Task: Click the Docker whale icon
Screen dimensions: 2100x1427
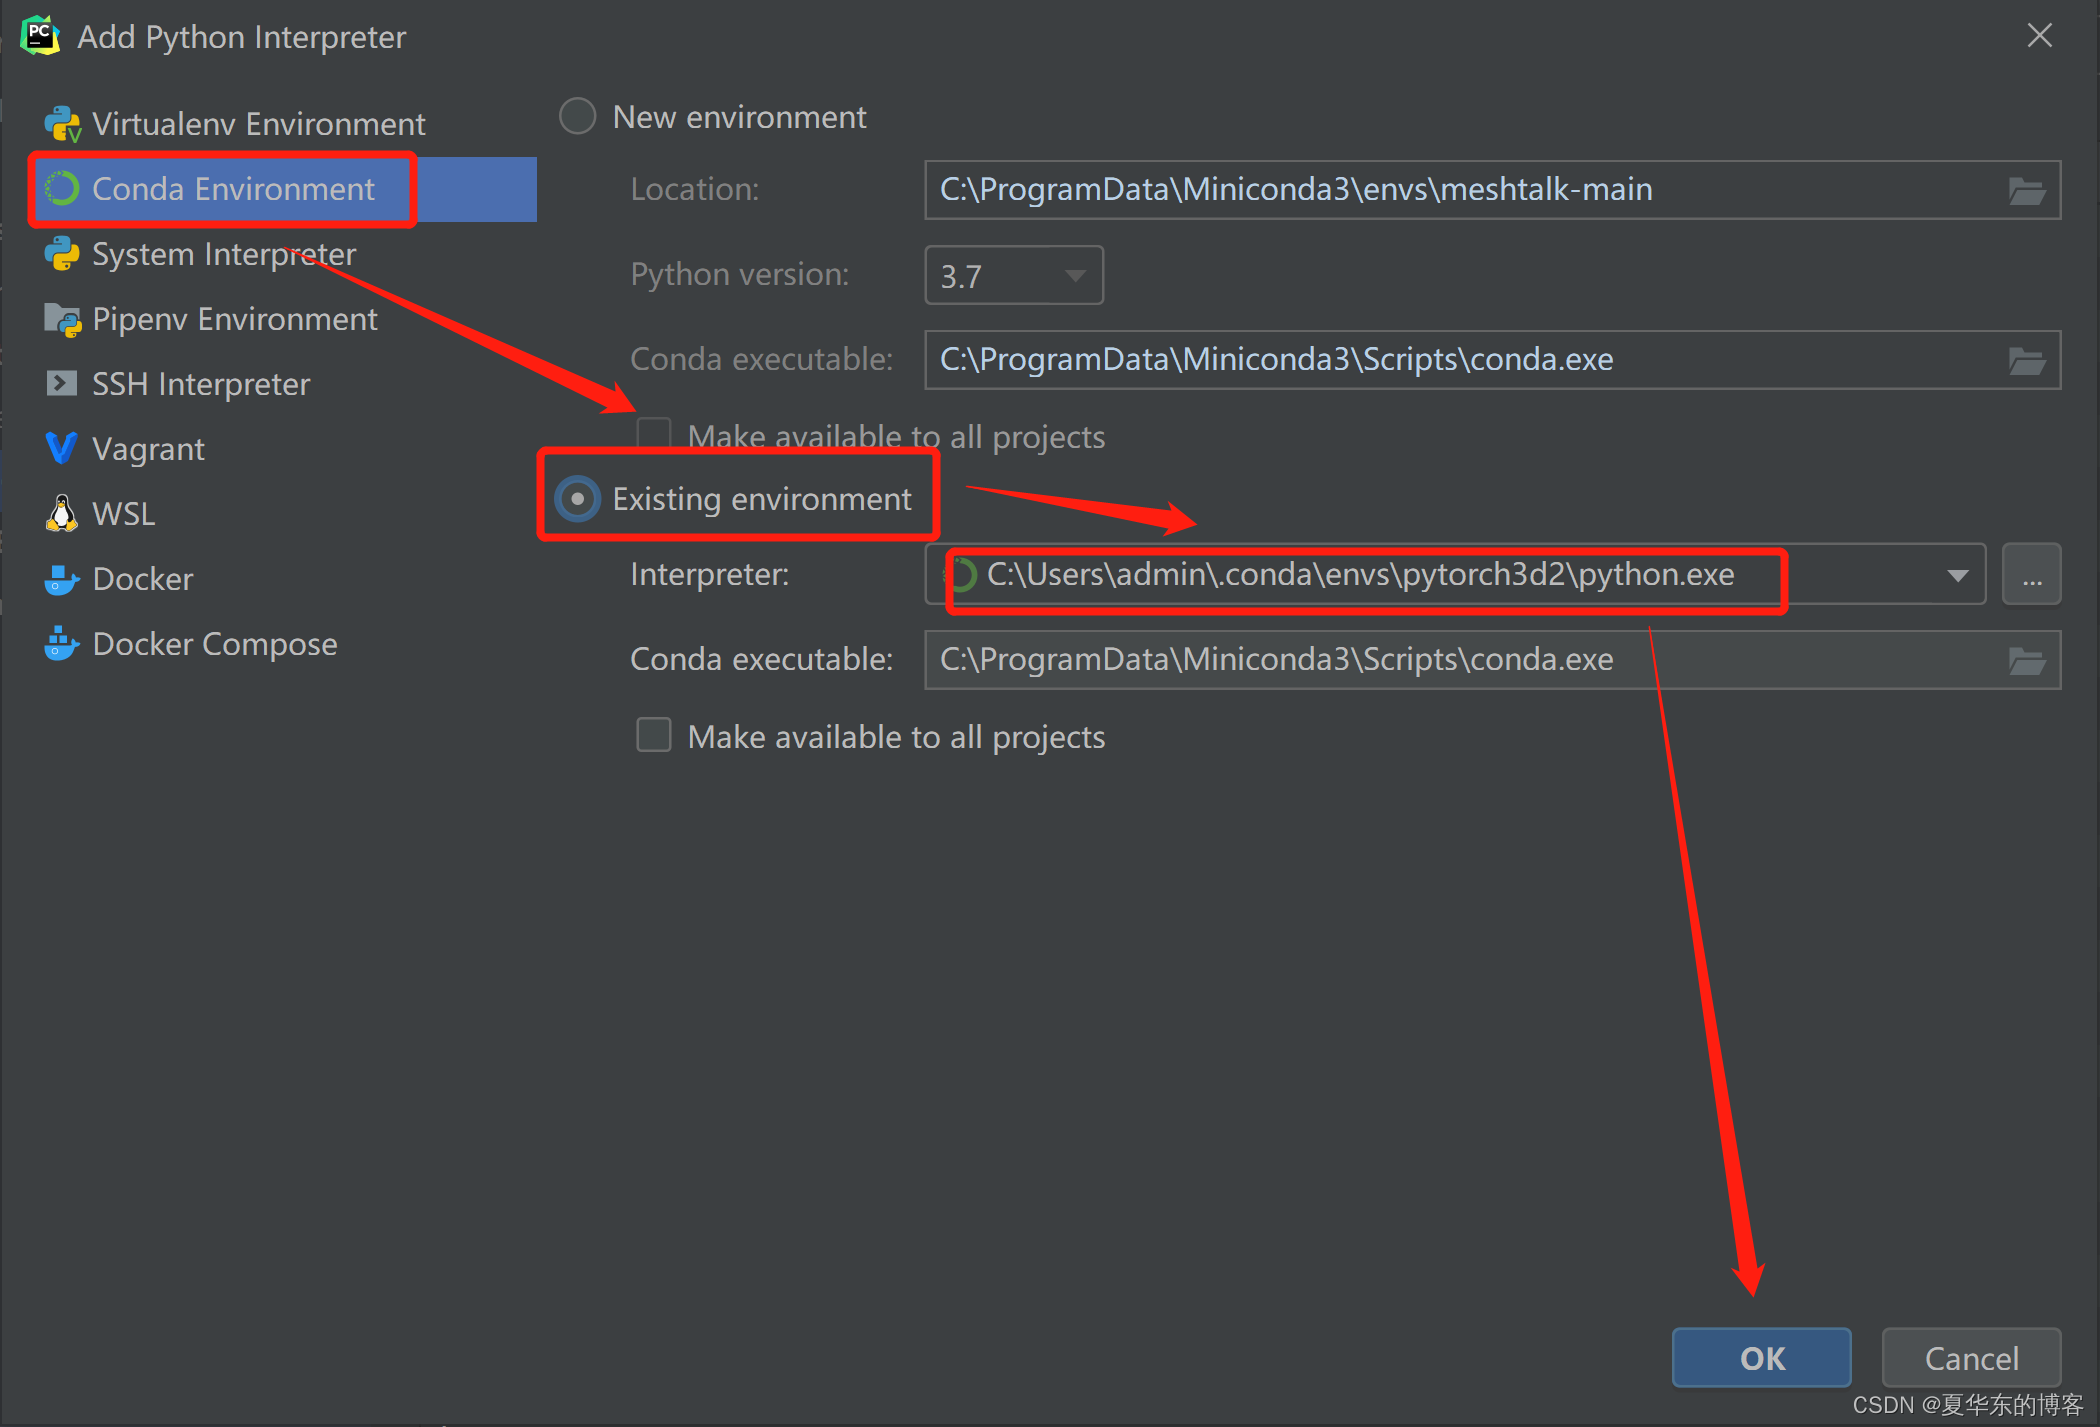Action: tap(62, 579)
